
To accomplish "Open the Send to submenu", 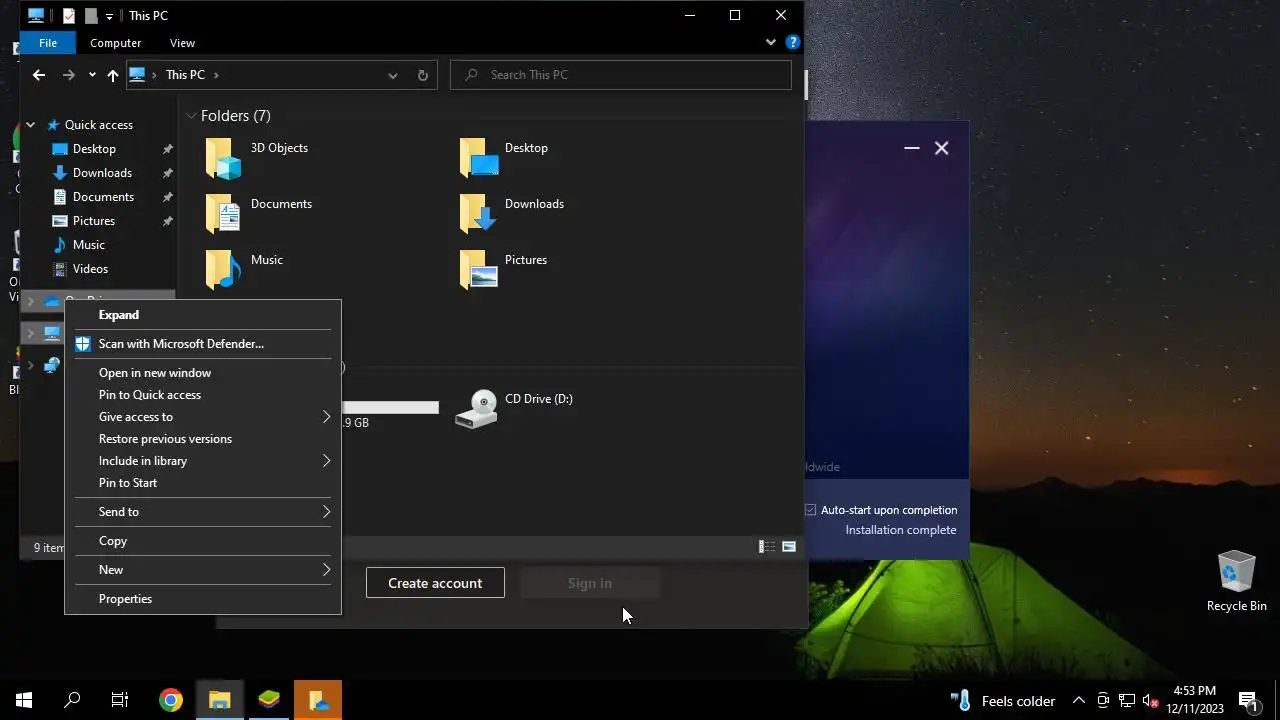I will click(x=203, y=512).
